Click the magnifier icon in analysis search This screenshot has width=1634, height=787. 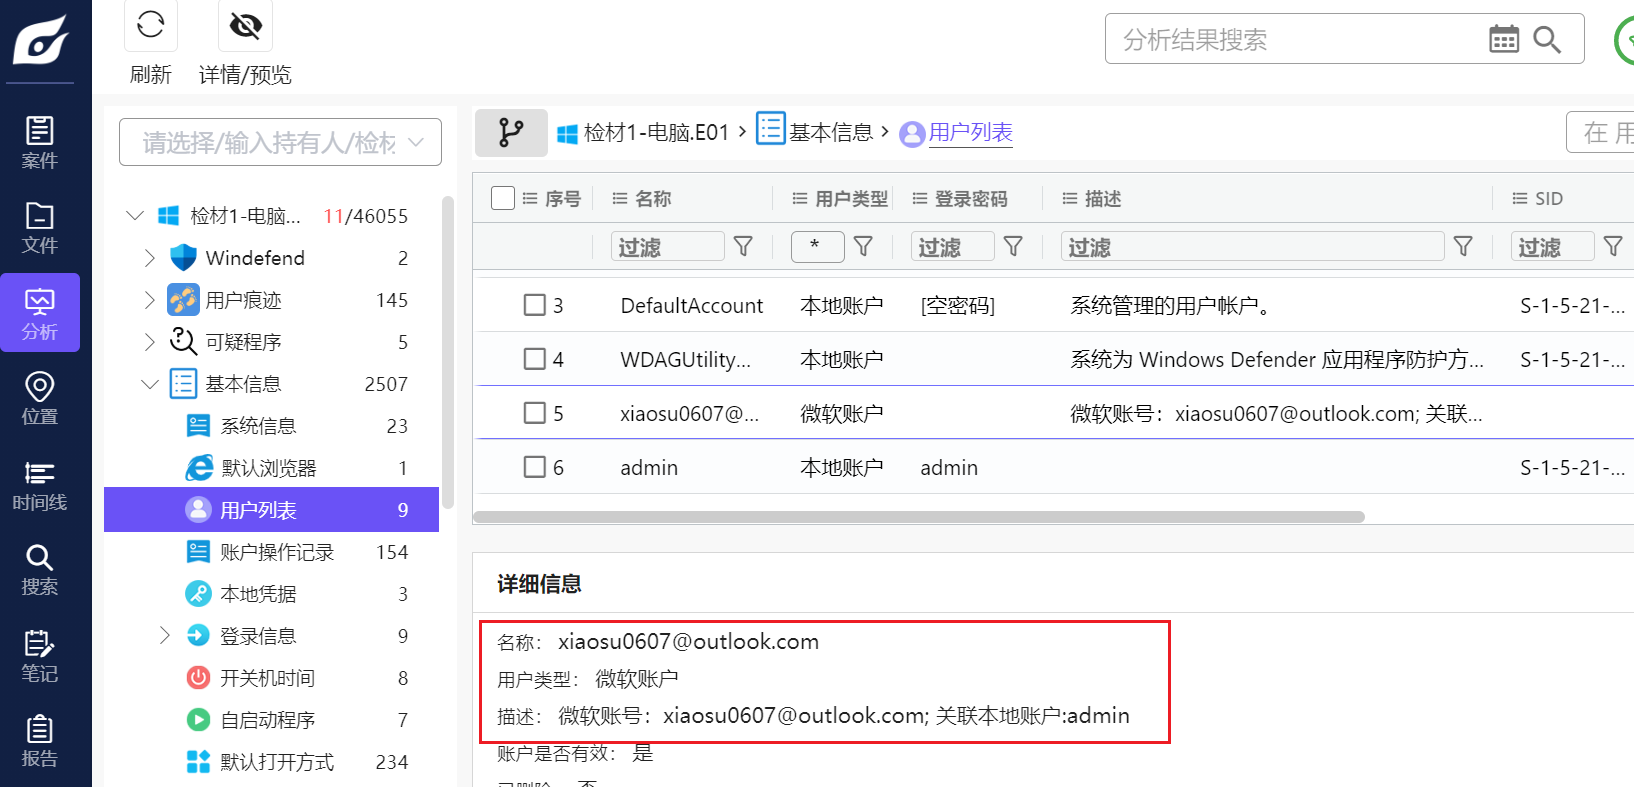coord(1547,40)
